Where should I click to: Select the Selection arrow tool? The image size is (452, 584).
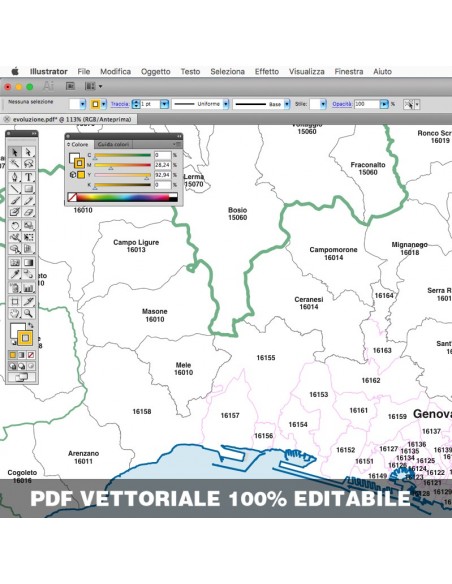point(15,152)
